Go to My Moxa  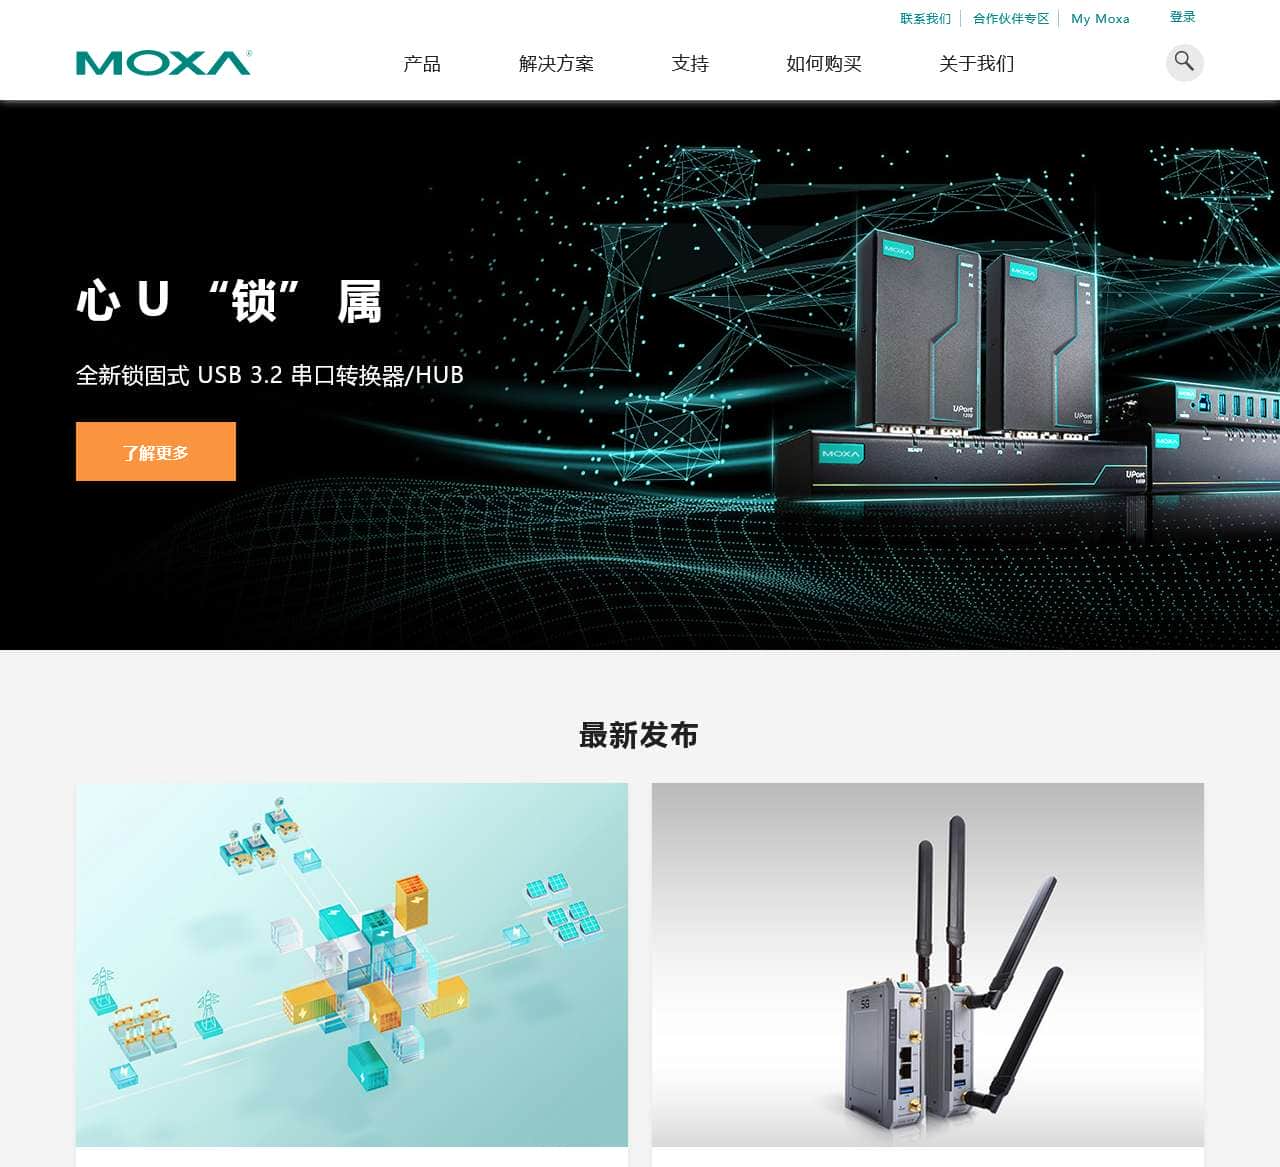(1100, 18)
